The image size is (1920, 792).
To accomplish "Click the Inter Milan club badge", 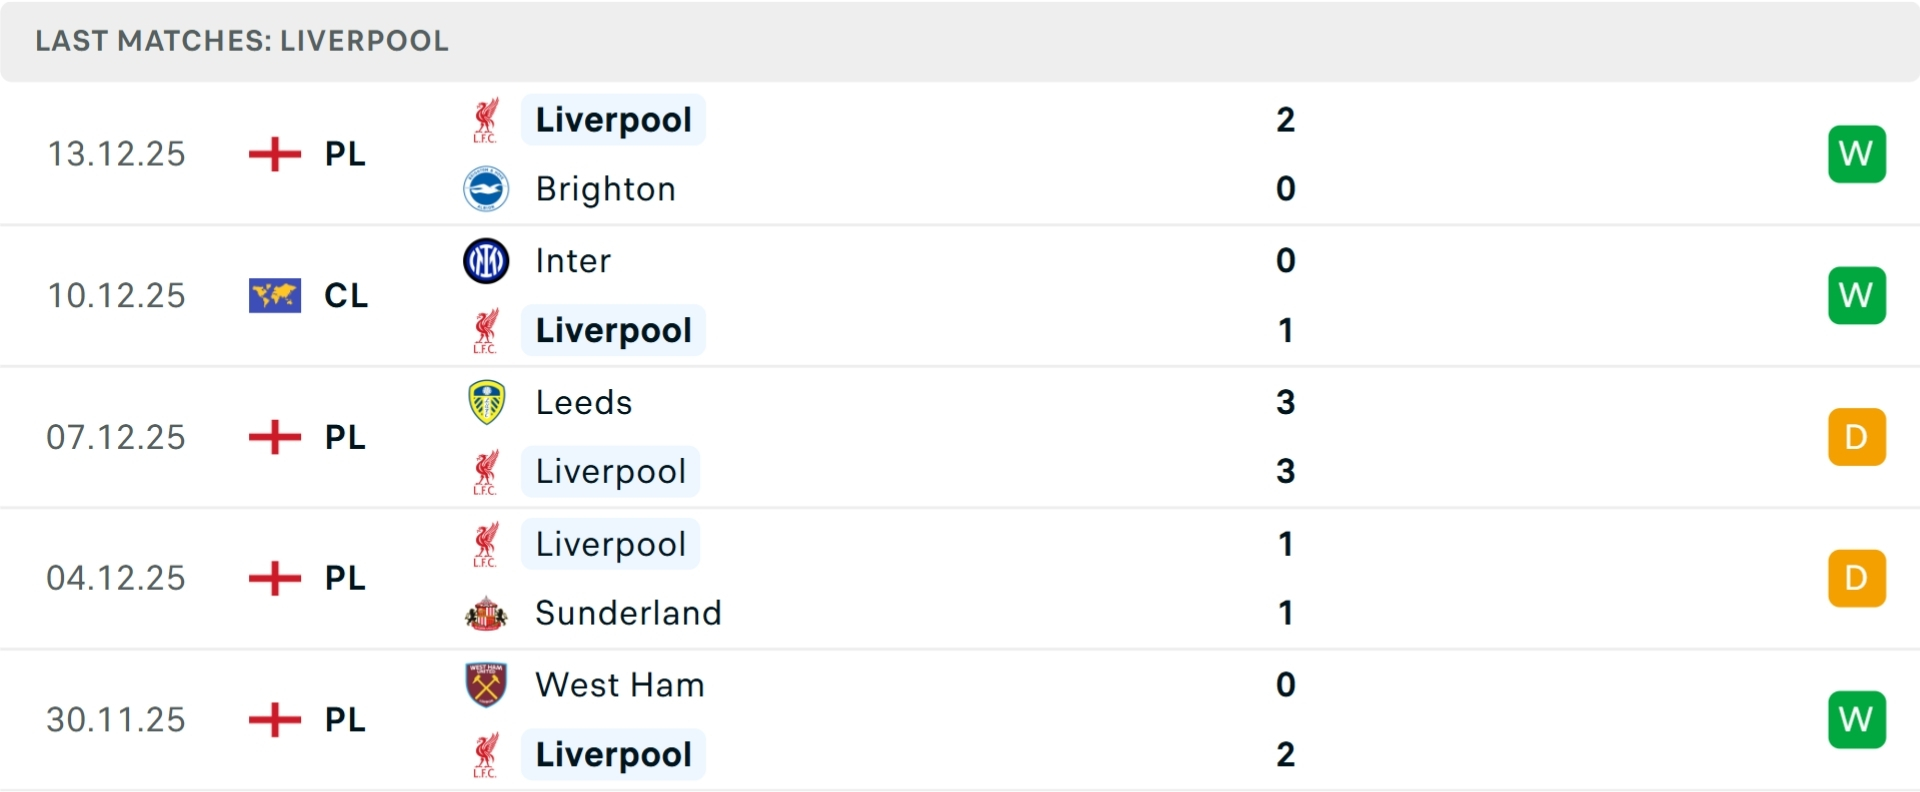I will pyautogui.click(x=487, y=260).
